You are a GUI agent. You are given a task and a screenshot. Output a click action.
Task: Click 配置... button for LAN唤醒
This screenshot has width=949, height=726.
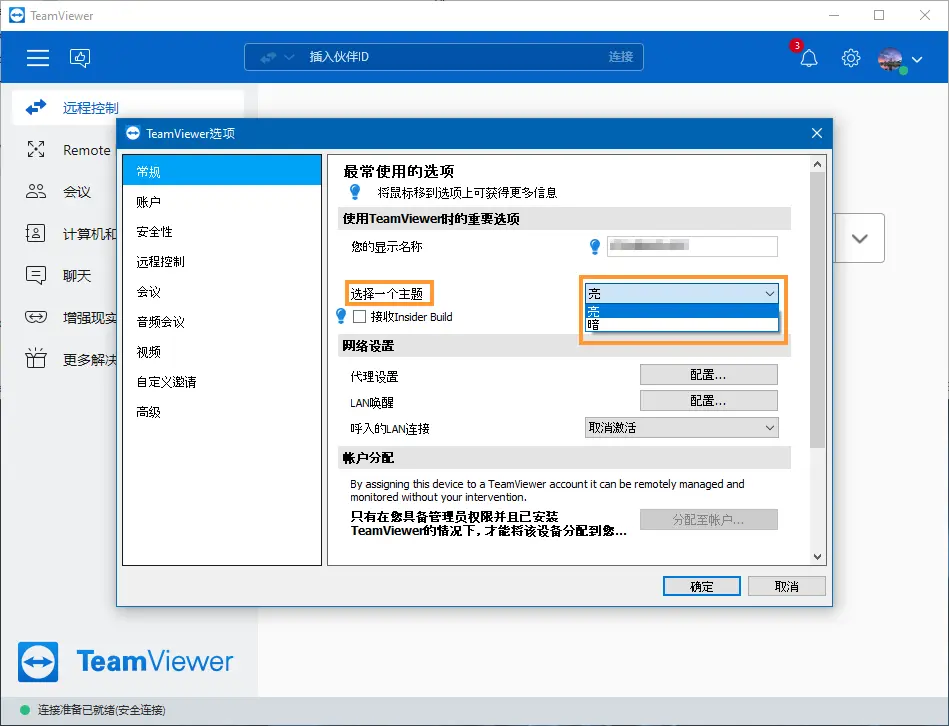(x=709, y=401)
